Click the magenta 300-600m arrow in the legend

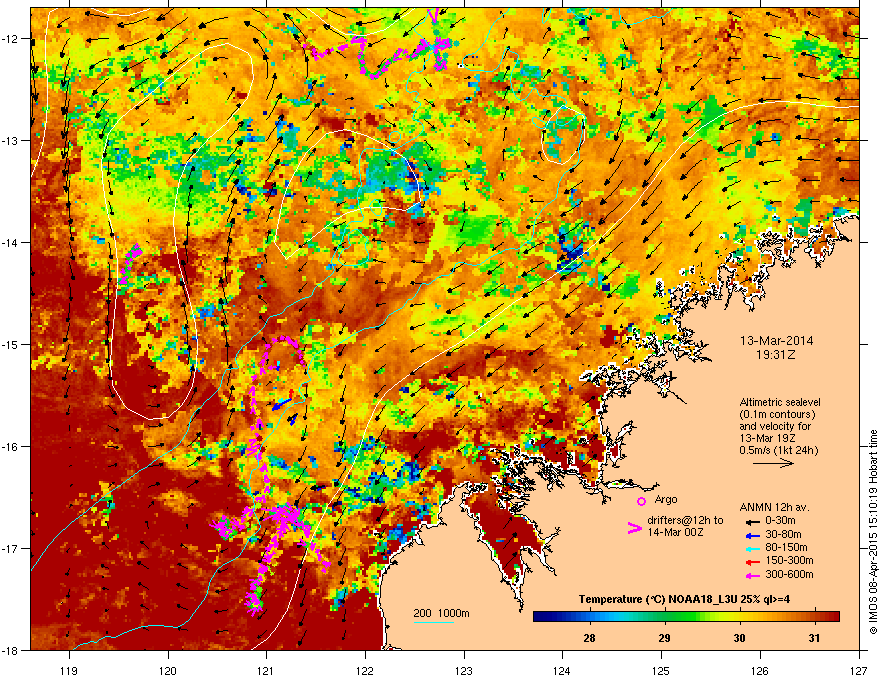[x=753, y=575]
